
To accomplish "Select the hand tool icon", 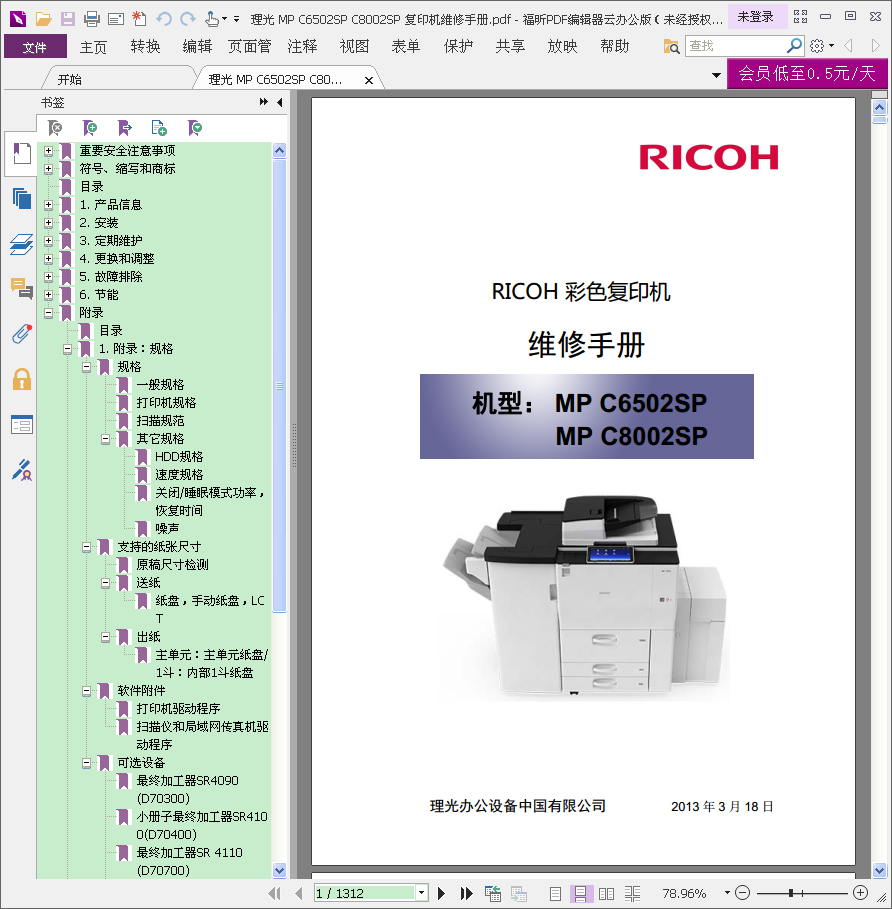I will point(212,19).
